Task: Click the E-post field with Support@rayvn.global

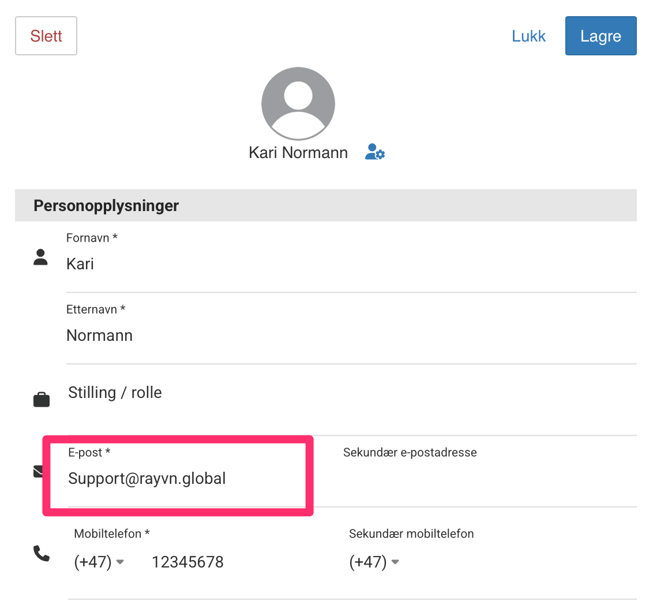Action: coord(180,479)
